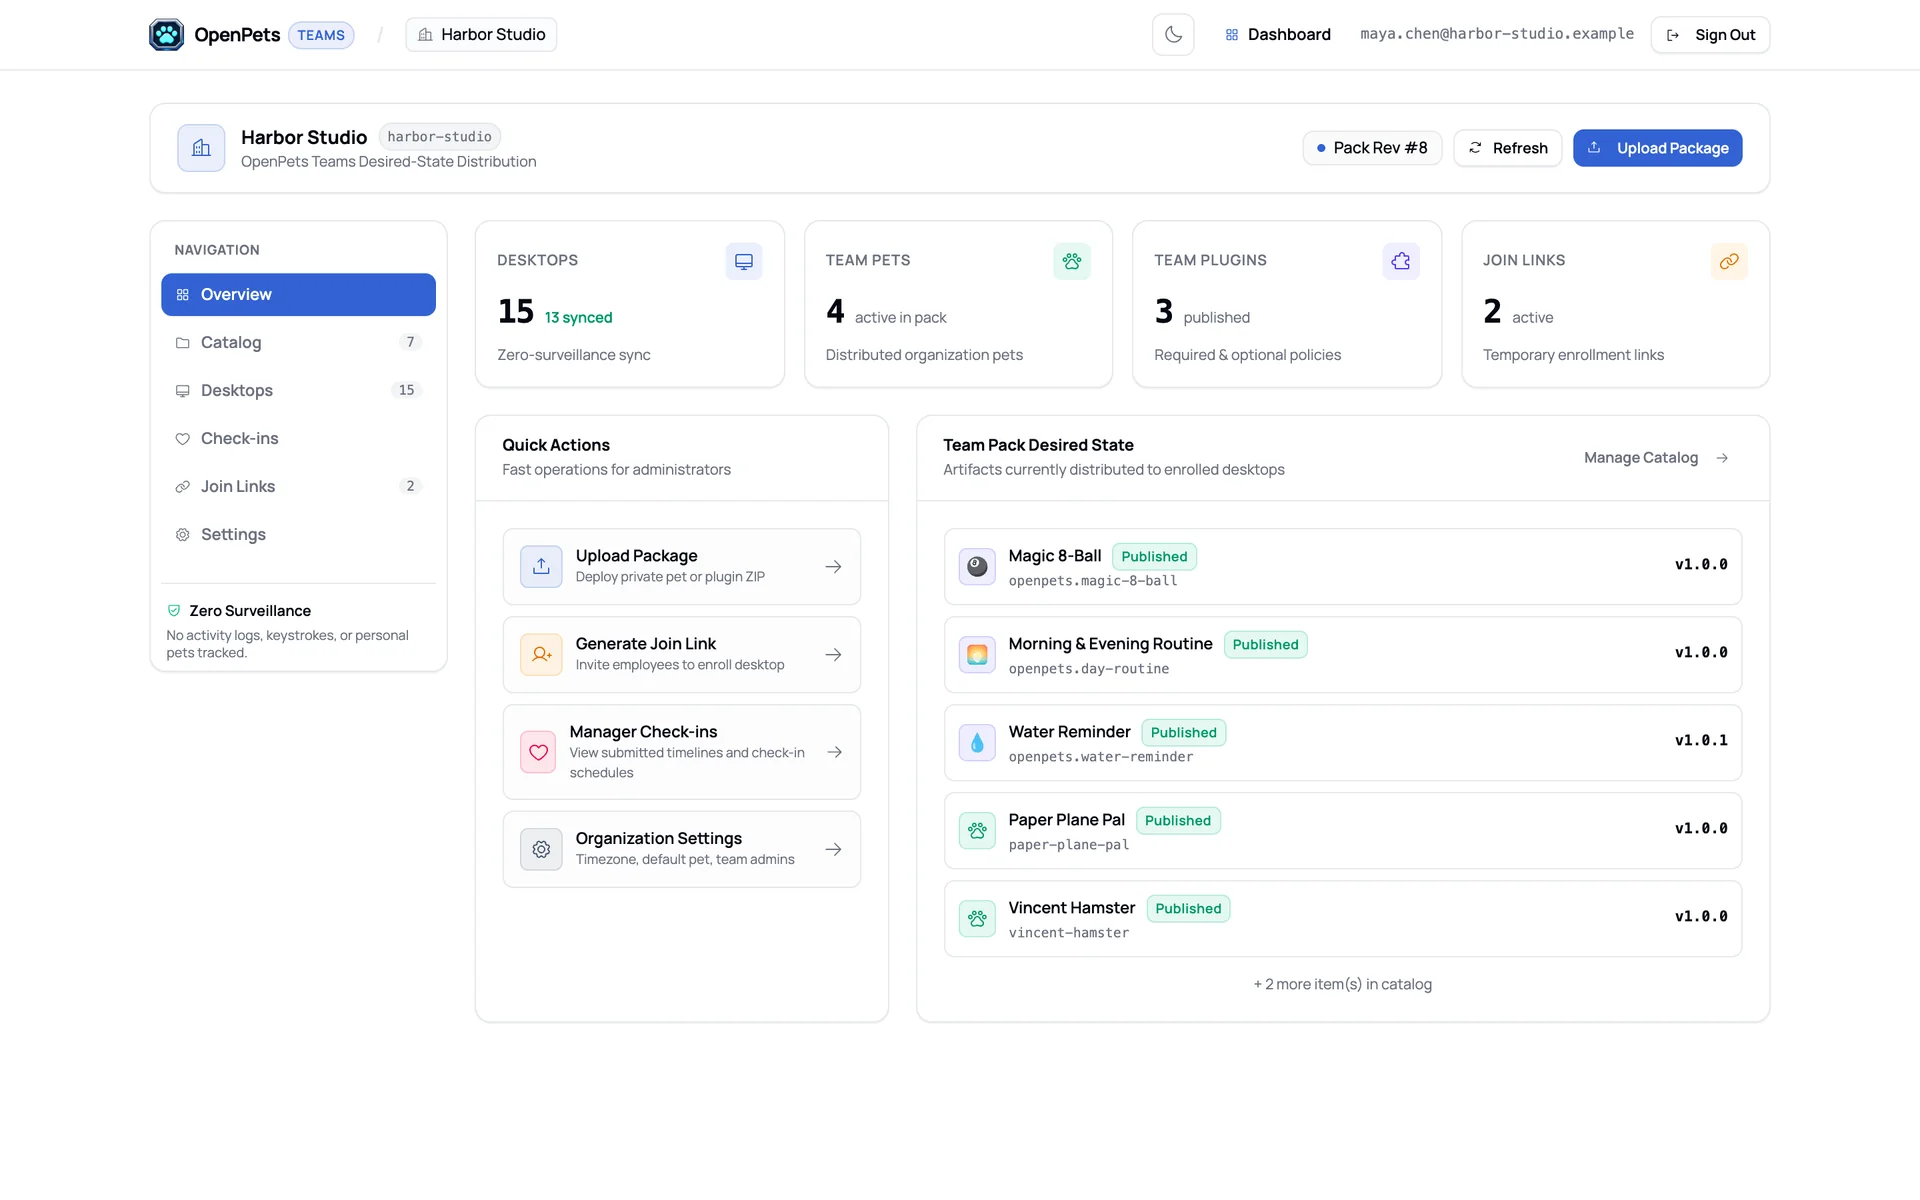Click the Vincent Hamster paw icon

(x=977, y=919)
